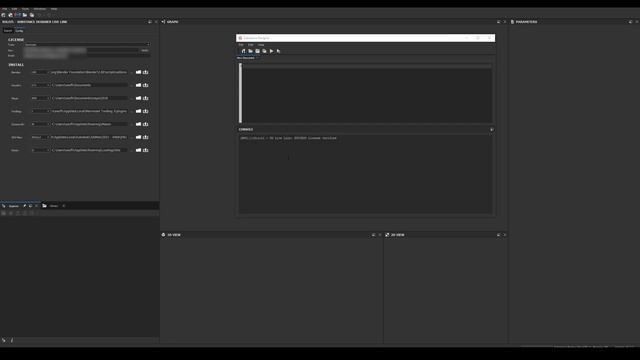Click cursor icon in script editor toolbar

pos(278,51)
